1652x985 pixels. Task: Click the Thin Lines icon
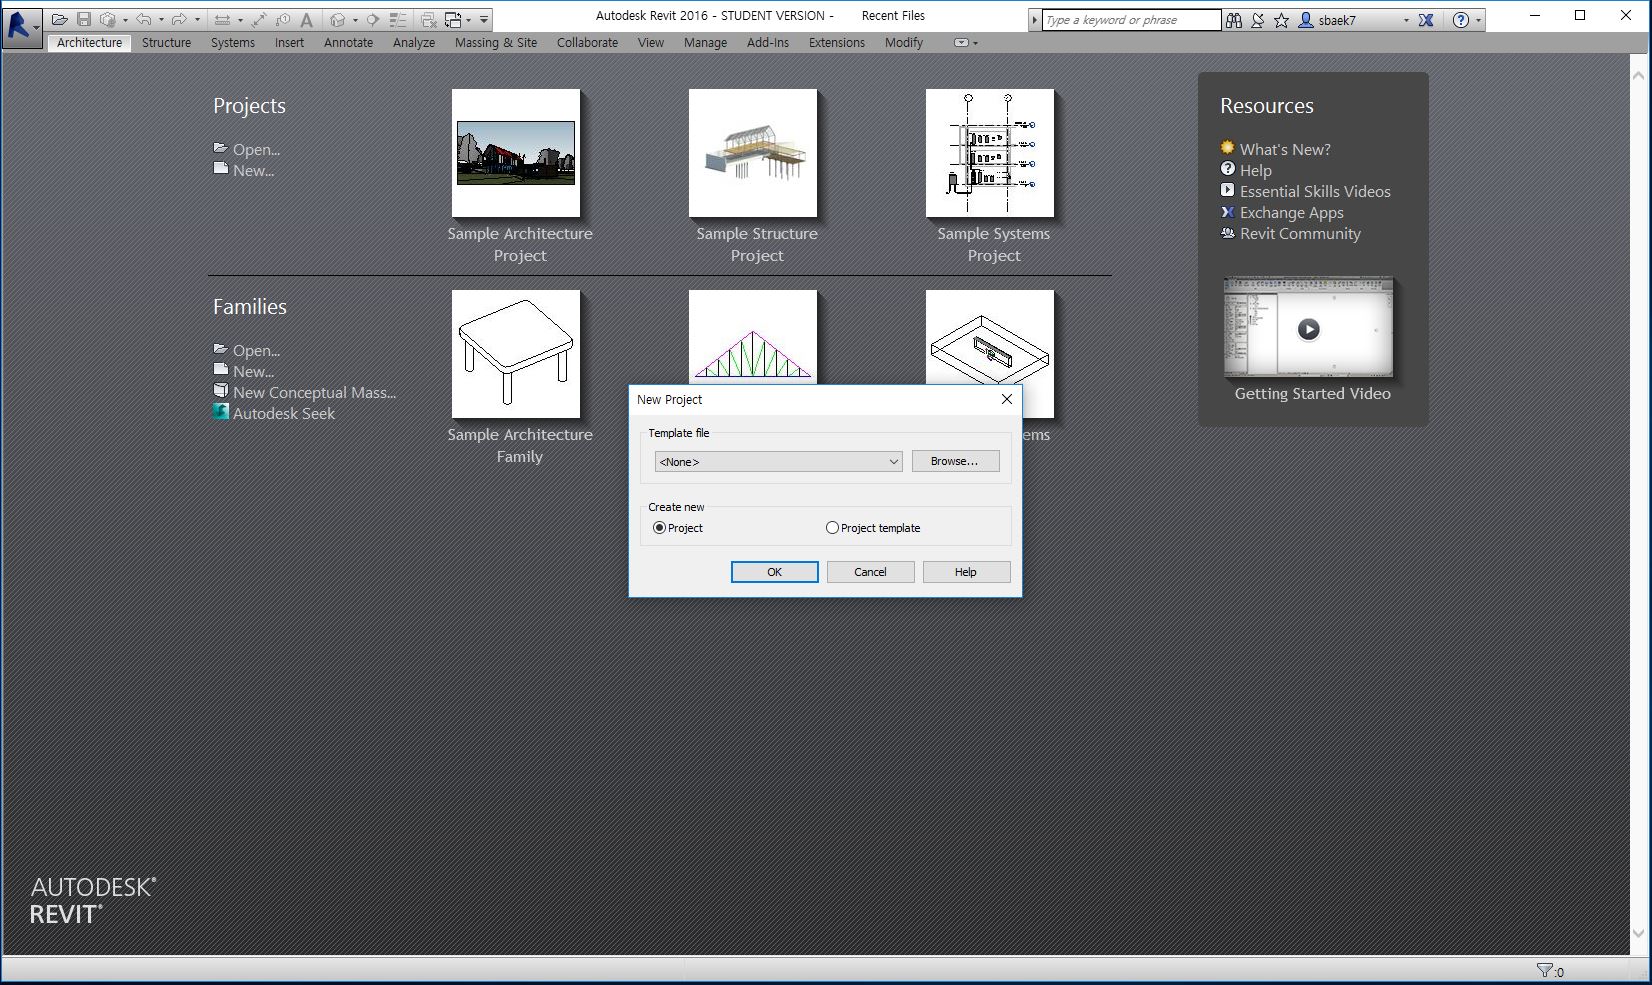point(398,19)
